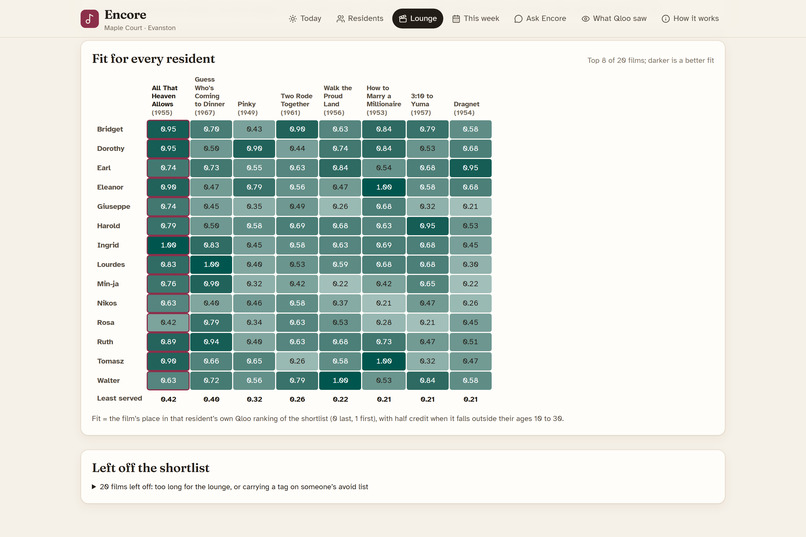Image resolution: width=806 pixels, height=537 pixels.
Task: Select the Ruth row label
Action: pyautogui.click(x=105, y=342)
